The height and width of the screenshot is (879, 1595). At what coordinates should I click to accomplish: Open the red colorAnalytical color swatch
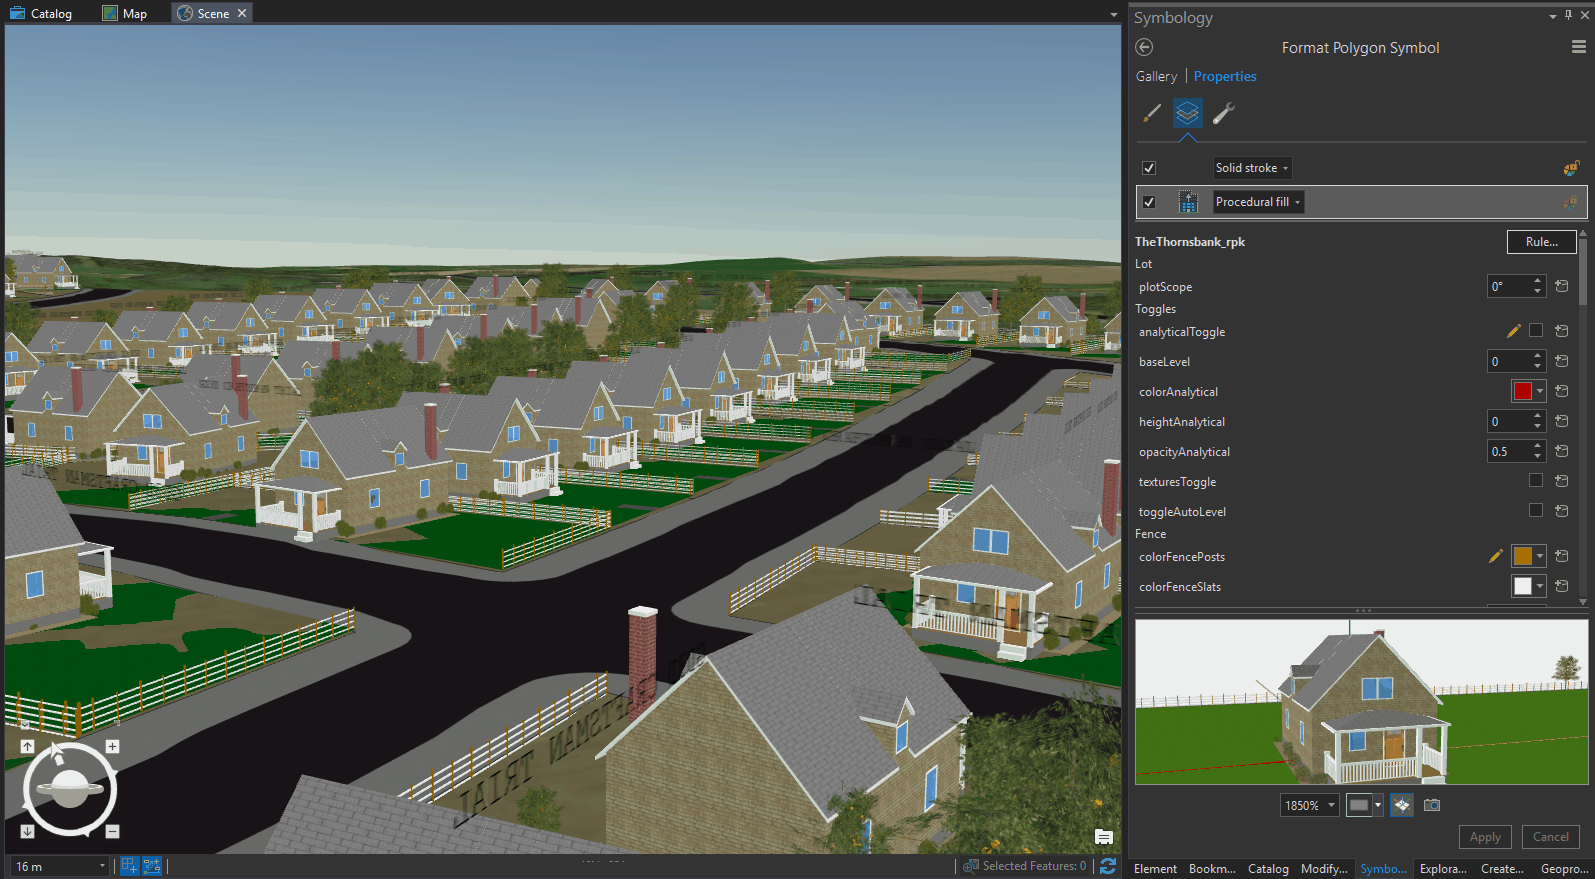[x=1523, y=391]
